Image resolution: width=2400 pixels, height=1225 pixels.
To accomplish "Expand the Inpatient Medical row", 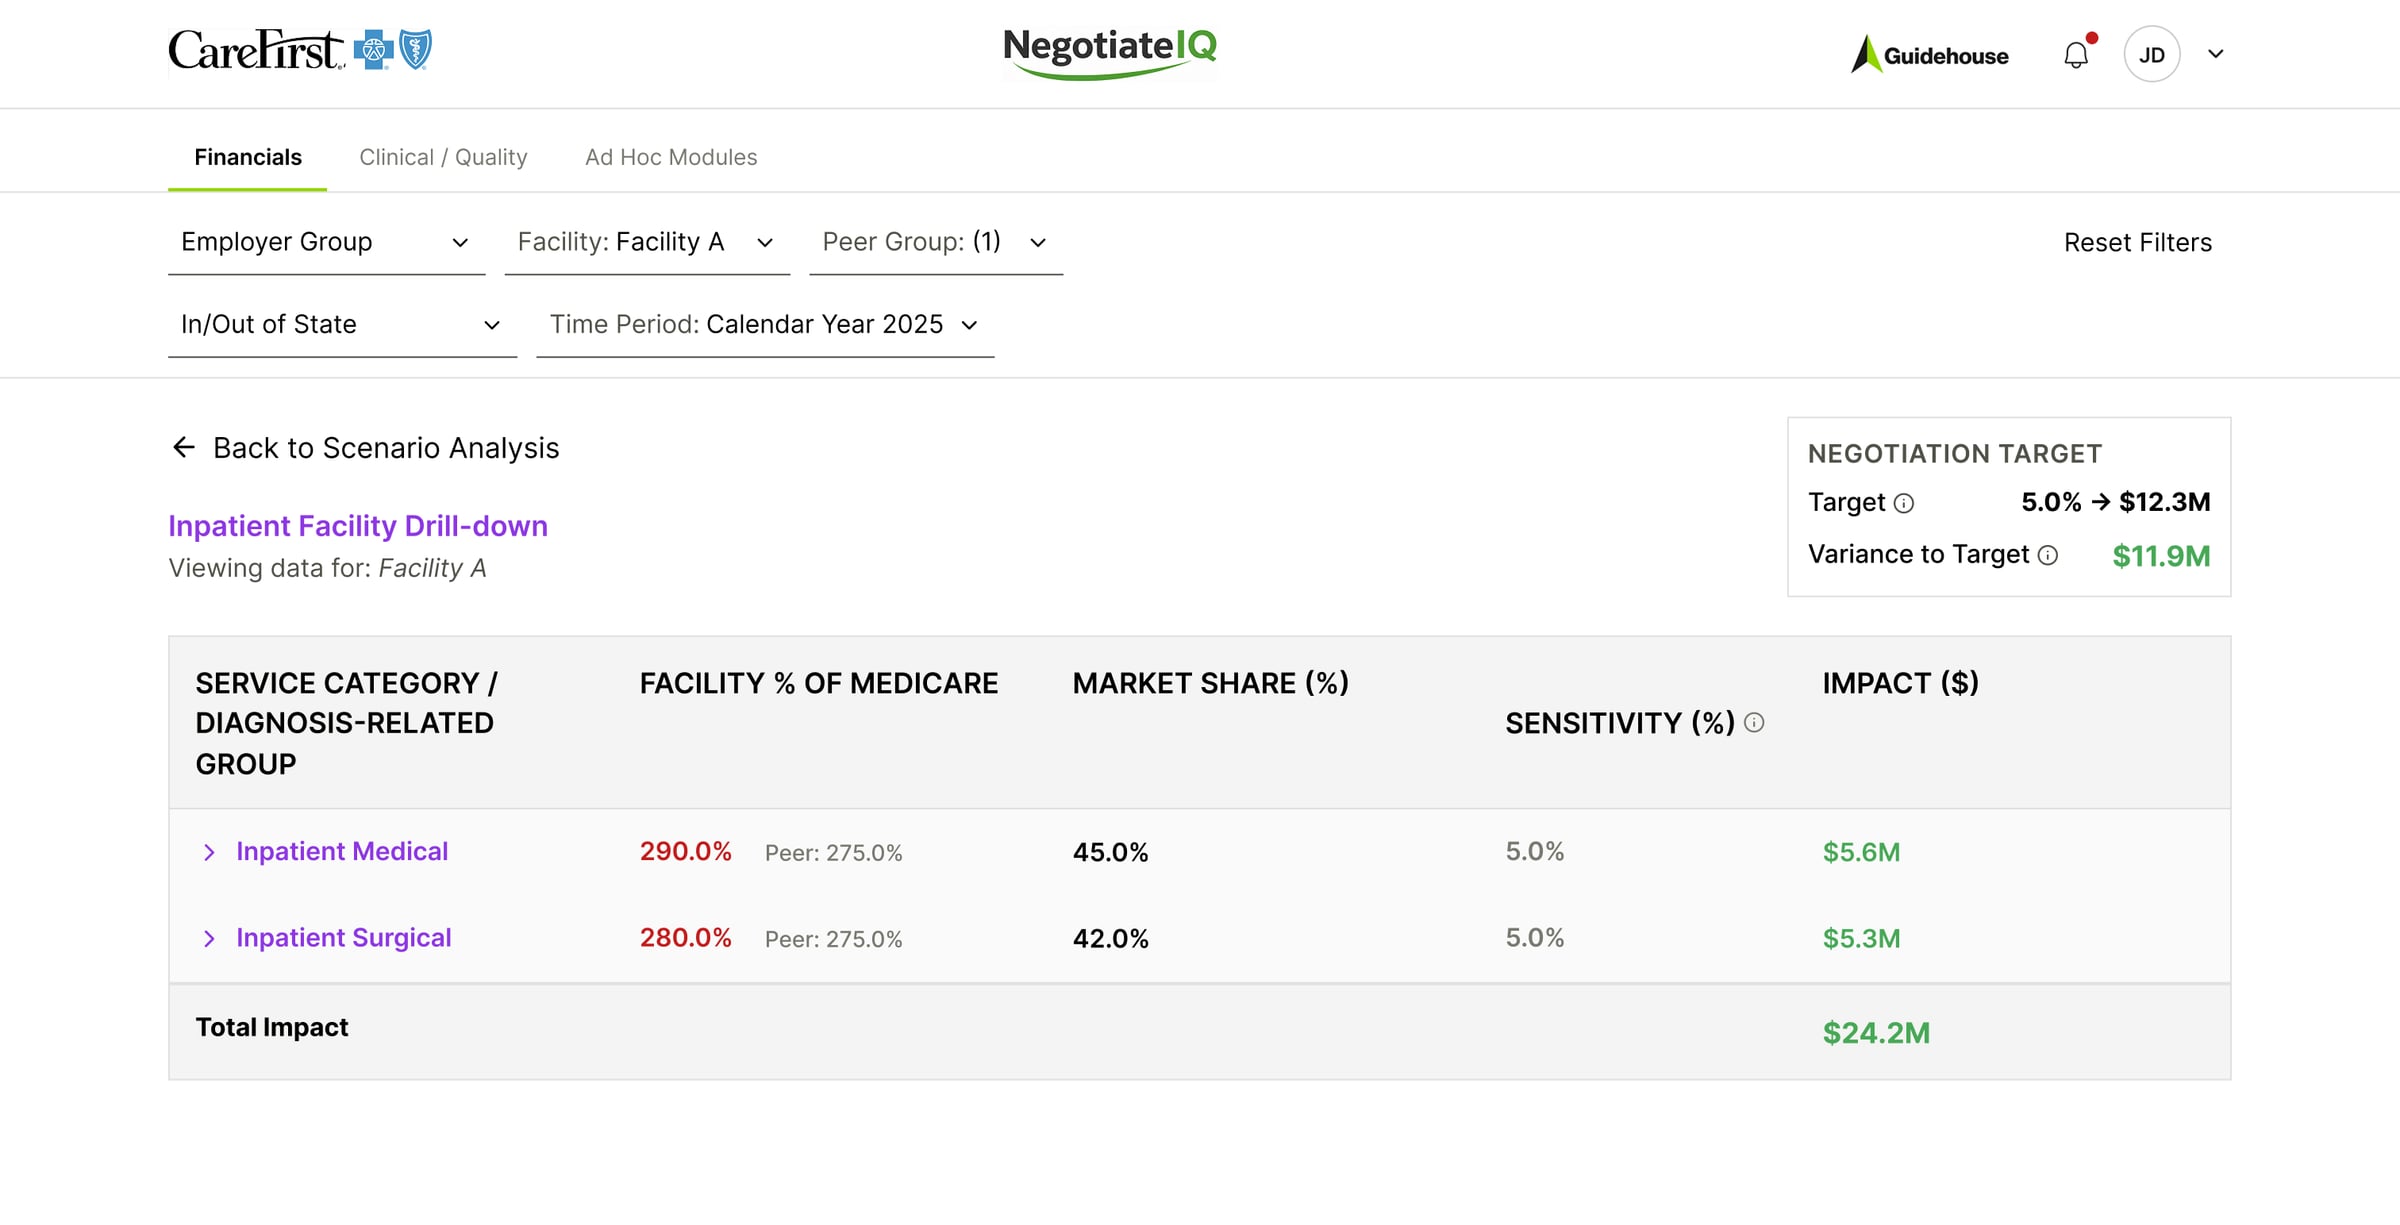I will (x=209, y=852).
